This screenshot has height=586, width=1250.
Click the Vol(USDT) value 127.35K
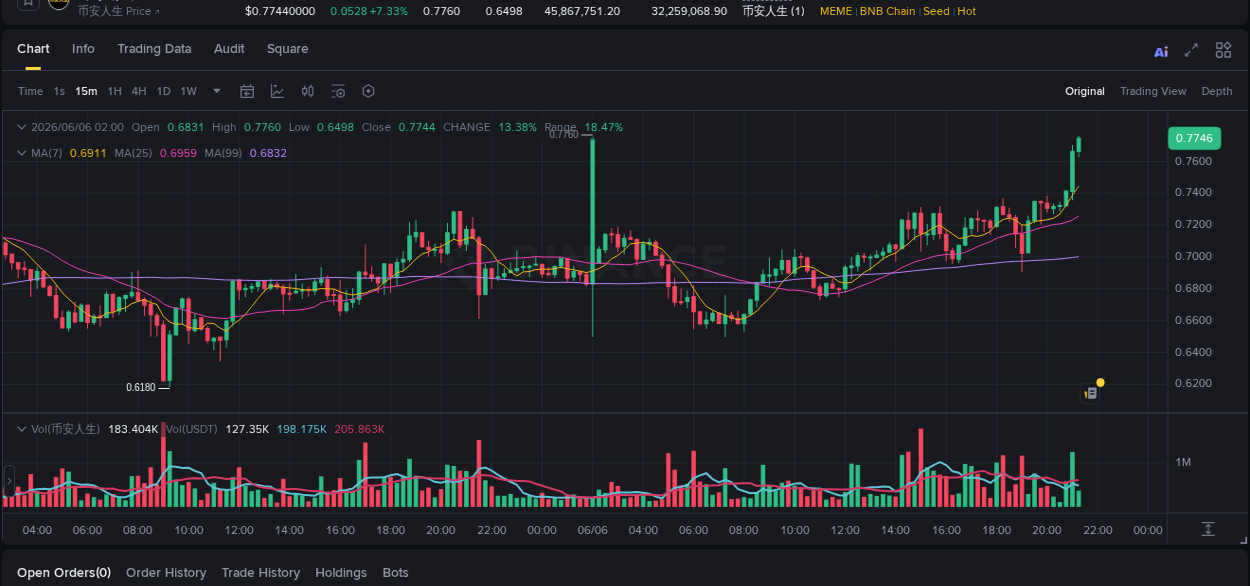click(x=247, y=429)
